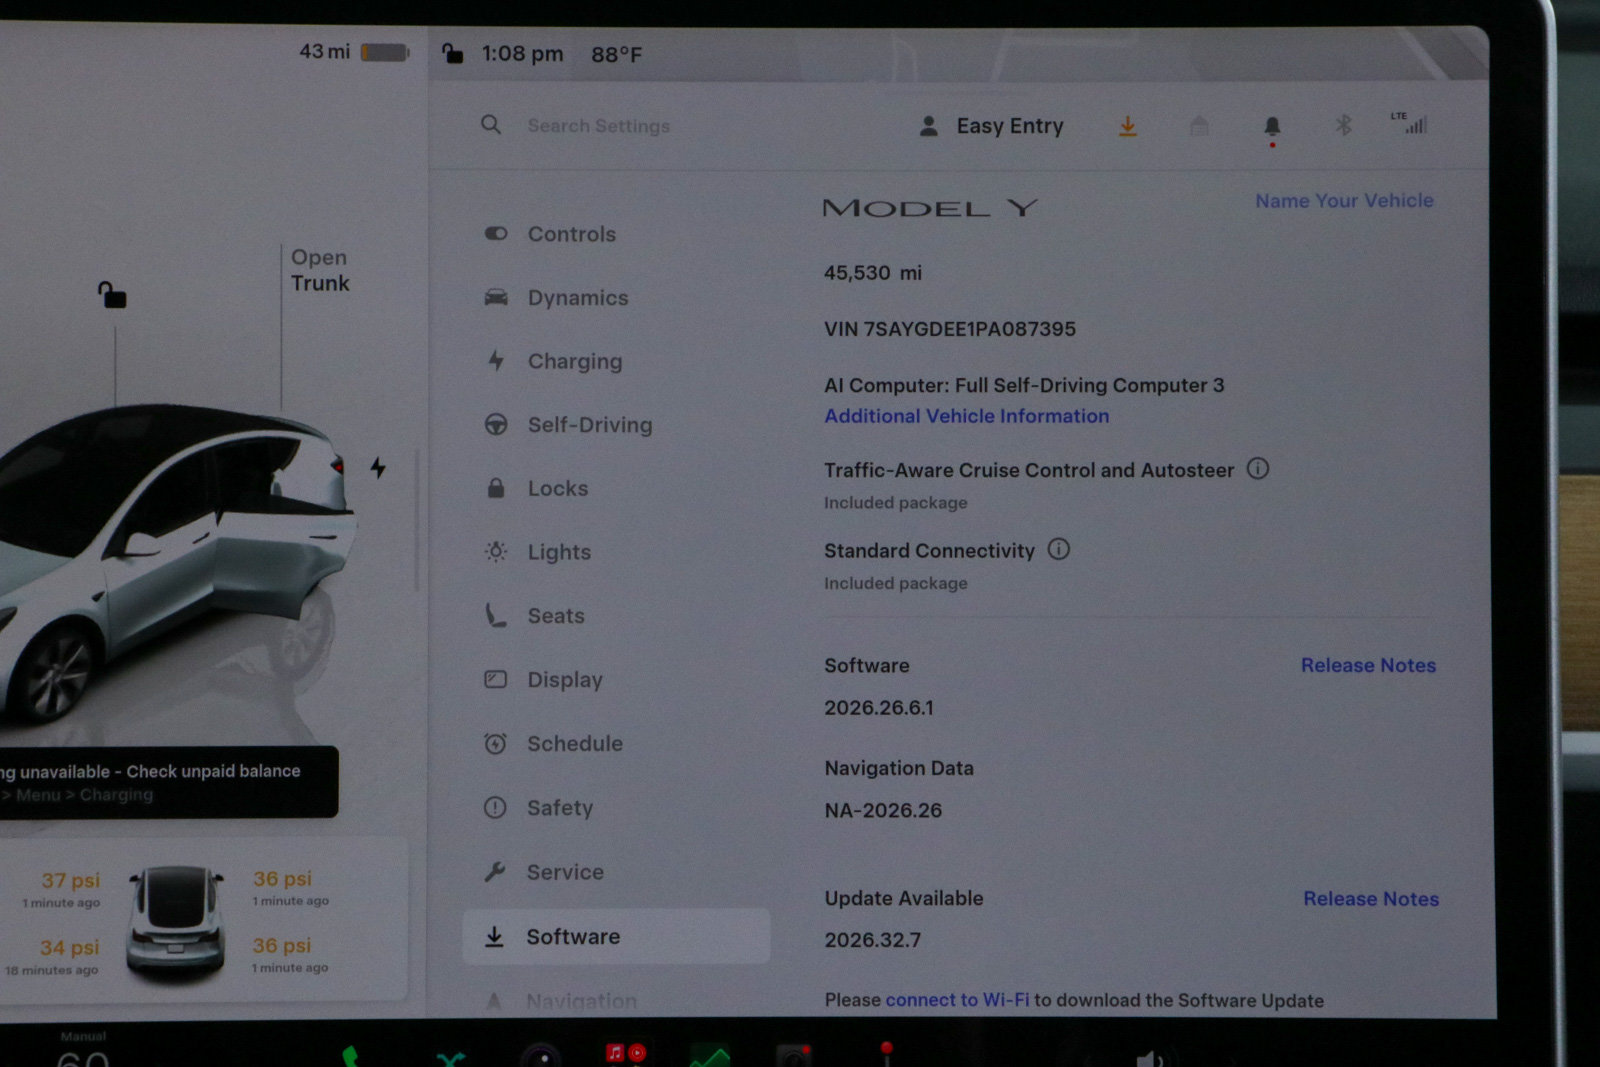The height and width of the screenshot is (1067, 1600).
Task: Tap the battery range indicator
Action: (x=354, y=51)
